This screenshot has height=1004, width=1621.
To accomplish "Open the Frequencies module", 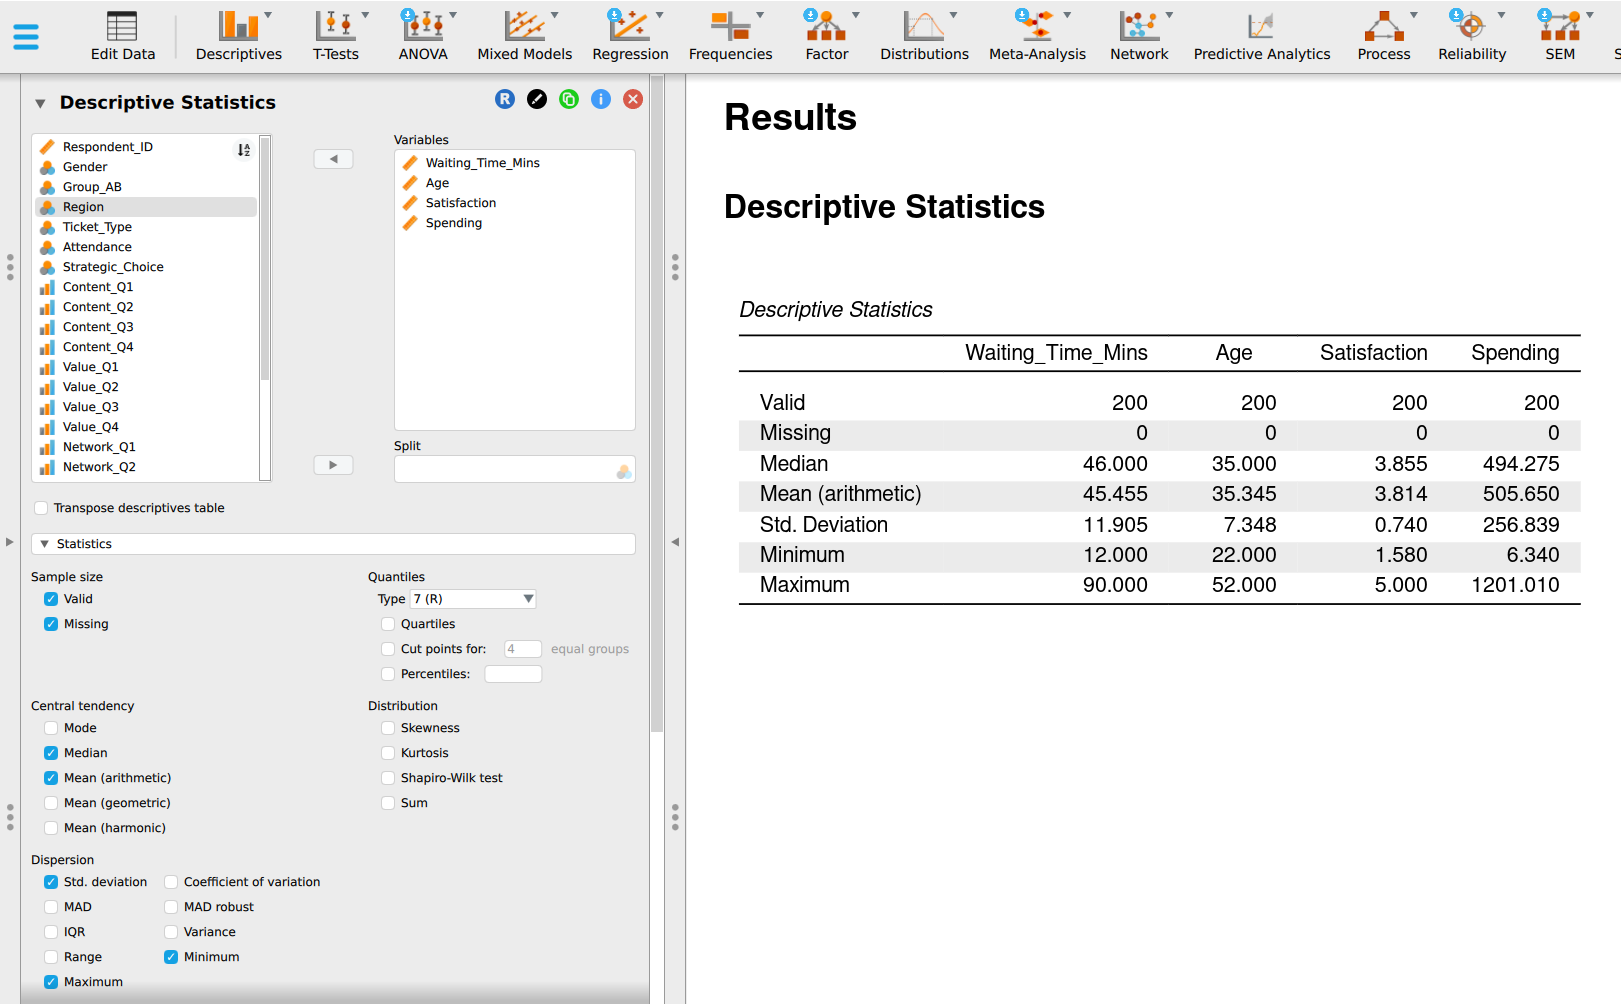I will click(x=730, y=36).
